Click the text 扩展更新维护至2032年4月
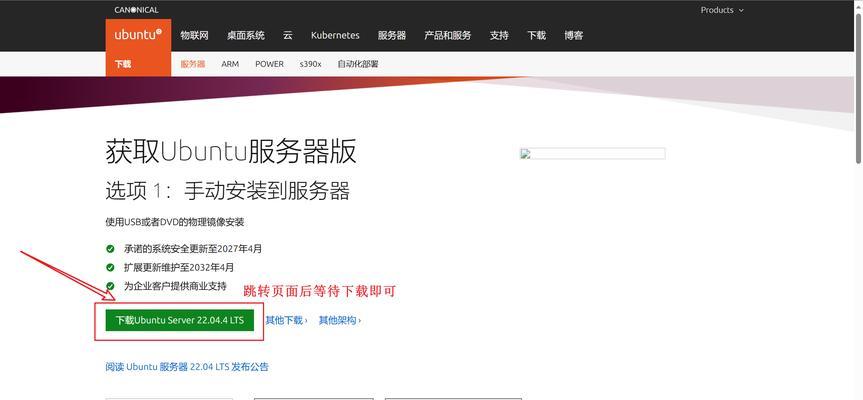The image size is (863, 400). (179, 267)
